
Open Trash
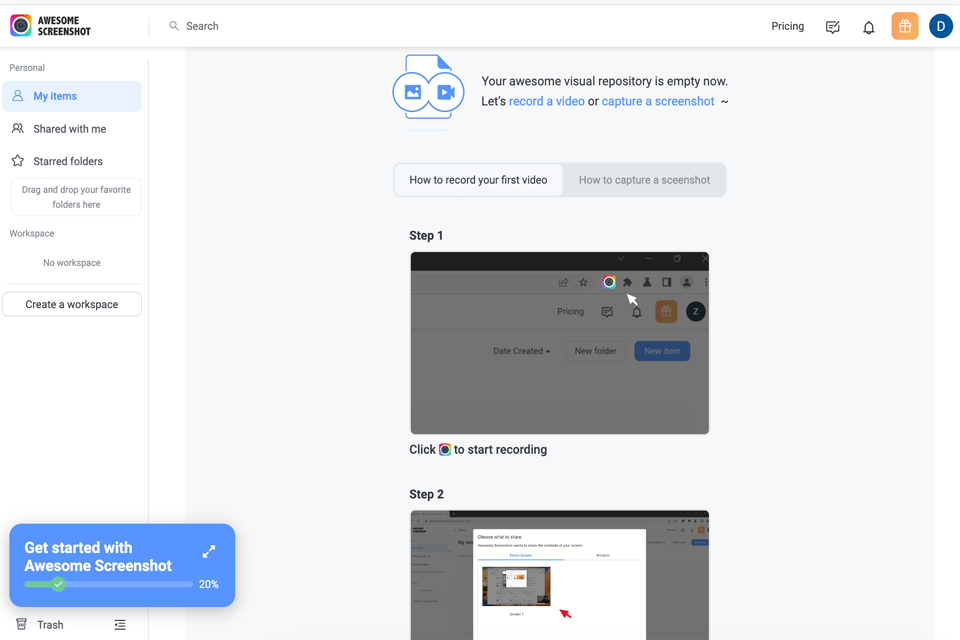(50, 625)
